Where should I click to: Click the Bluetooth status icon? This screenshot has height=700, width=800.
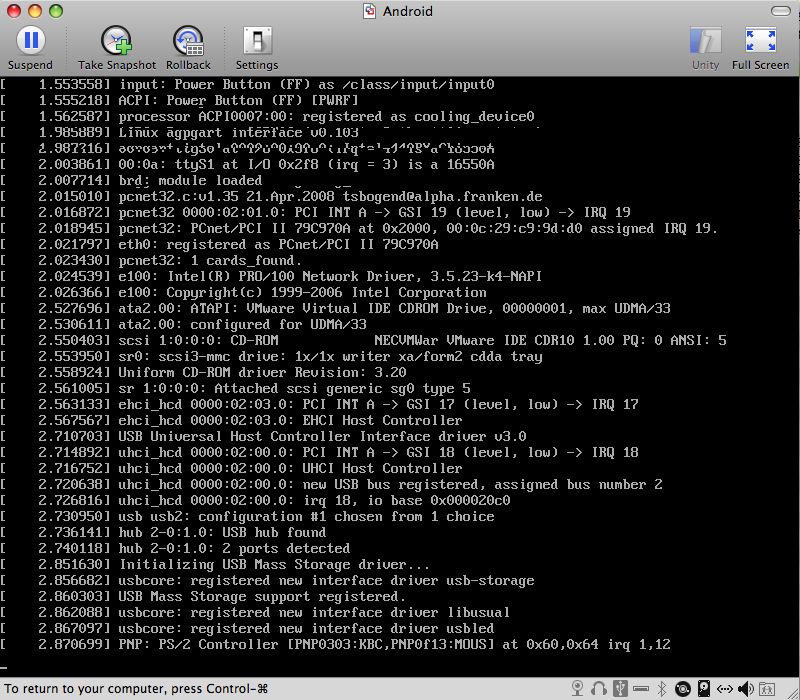pos(662,689)
